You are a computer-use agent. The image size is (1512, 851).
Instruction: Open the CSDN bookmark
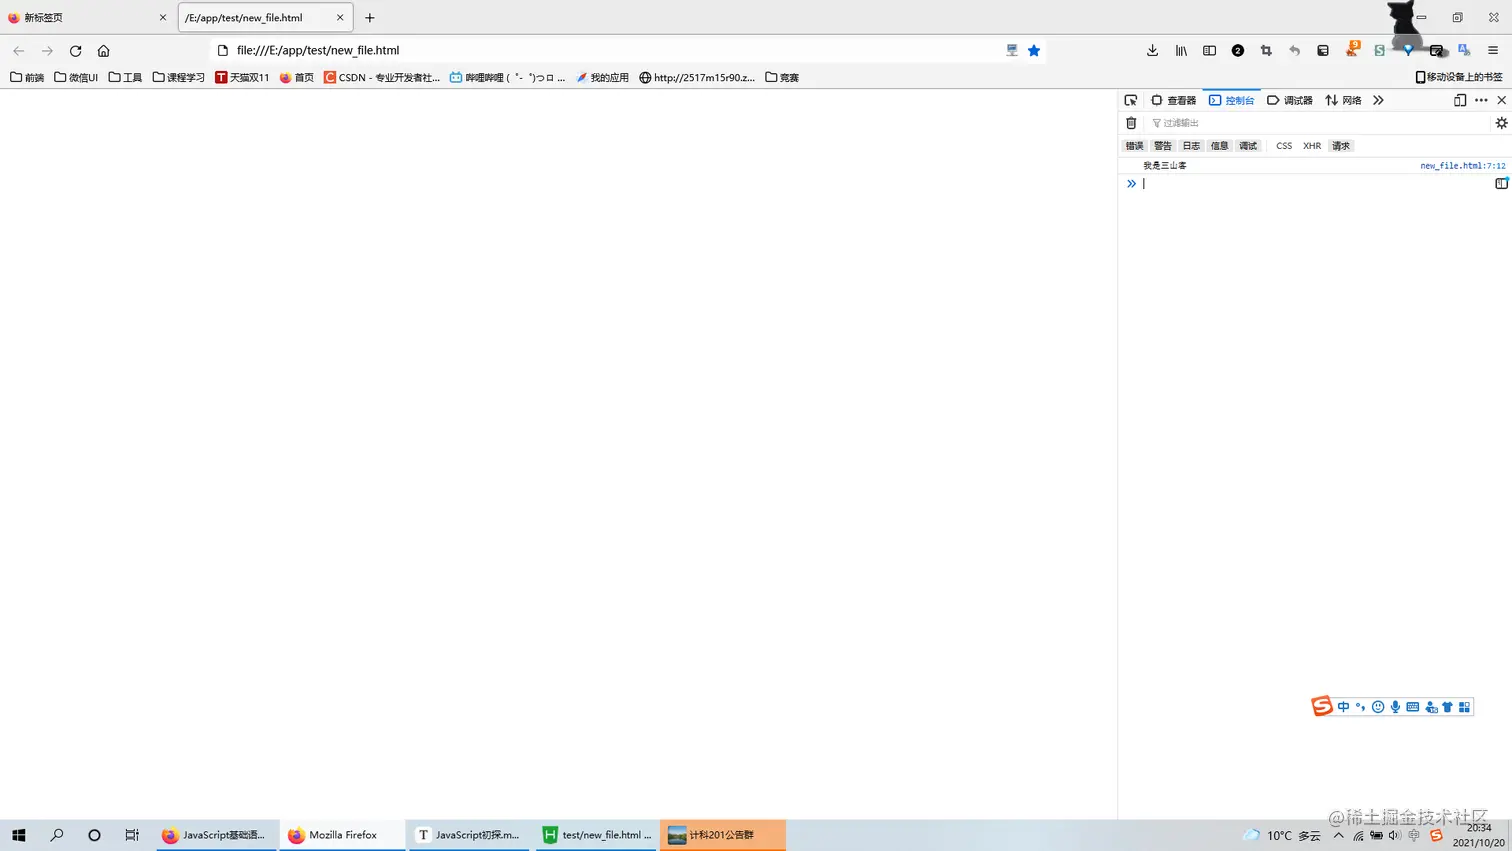coord(382,77)
